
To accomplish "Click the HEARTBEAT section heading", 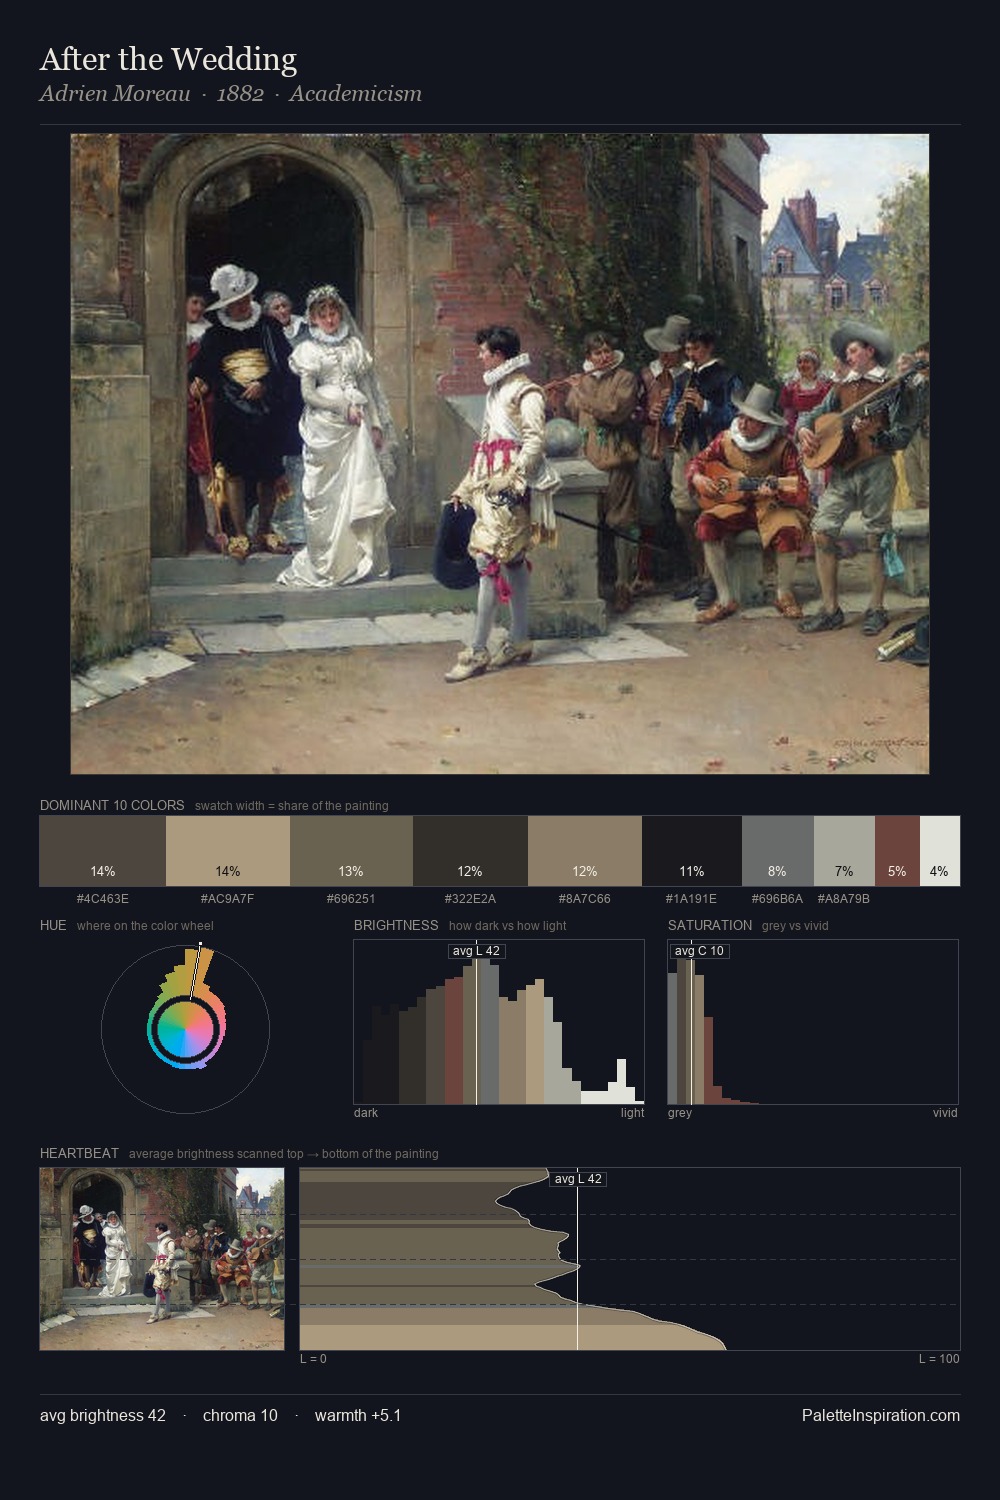I will (x=79, y=1153).
